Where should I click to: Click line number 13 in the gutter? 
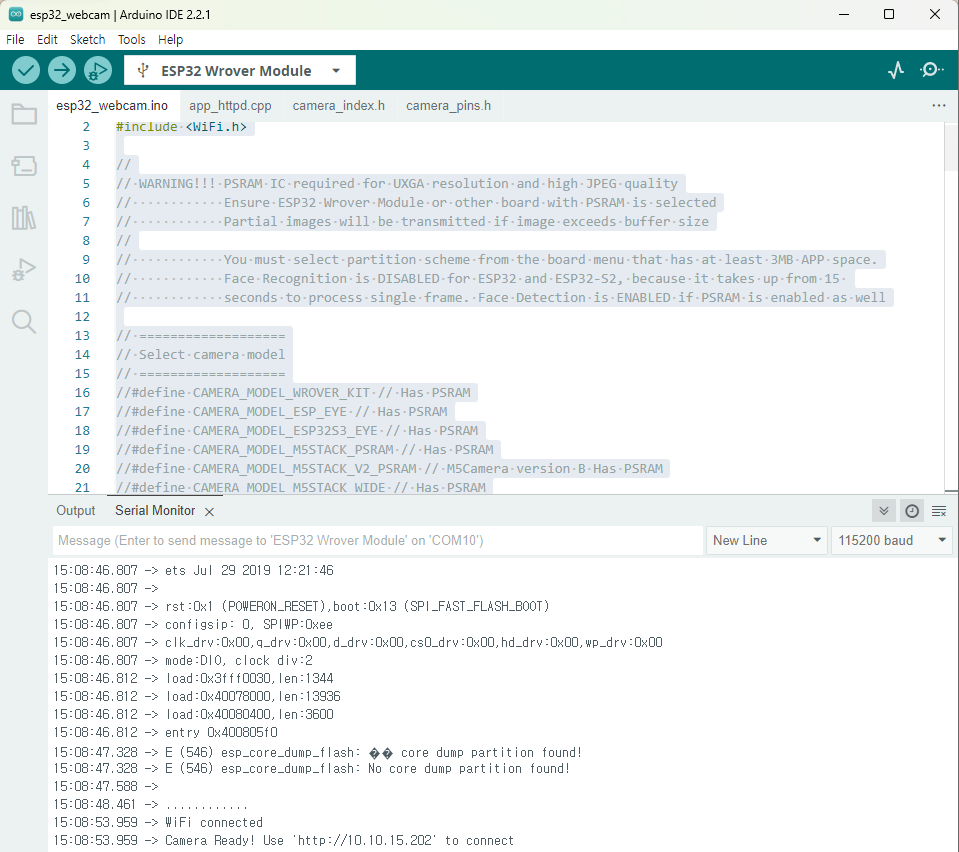(x=82, y=335)
